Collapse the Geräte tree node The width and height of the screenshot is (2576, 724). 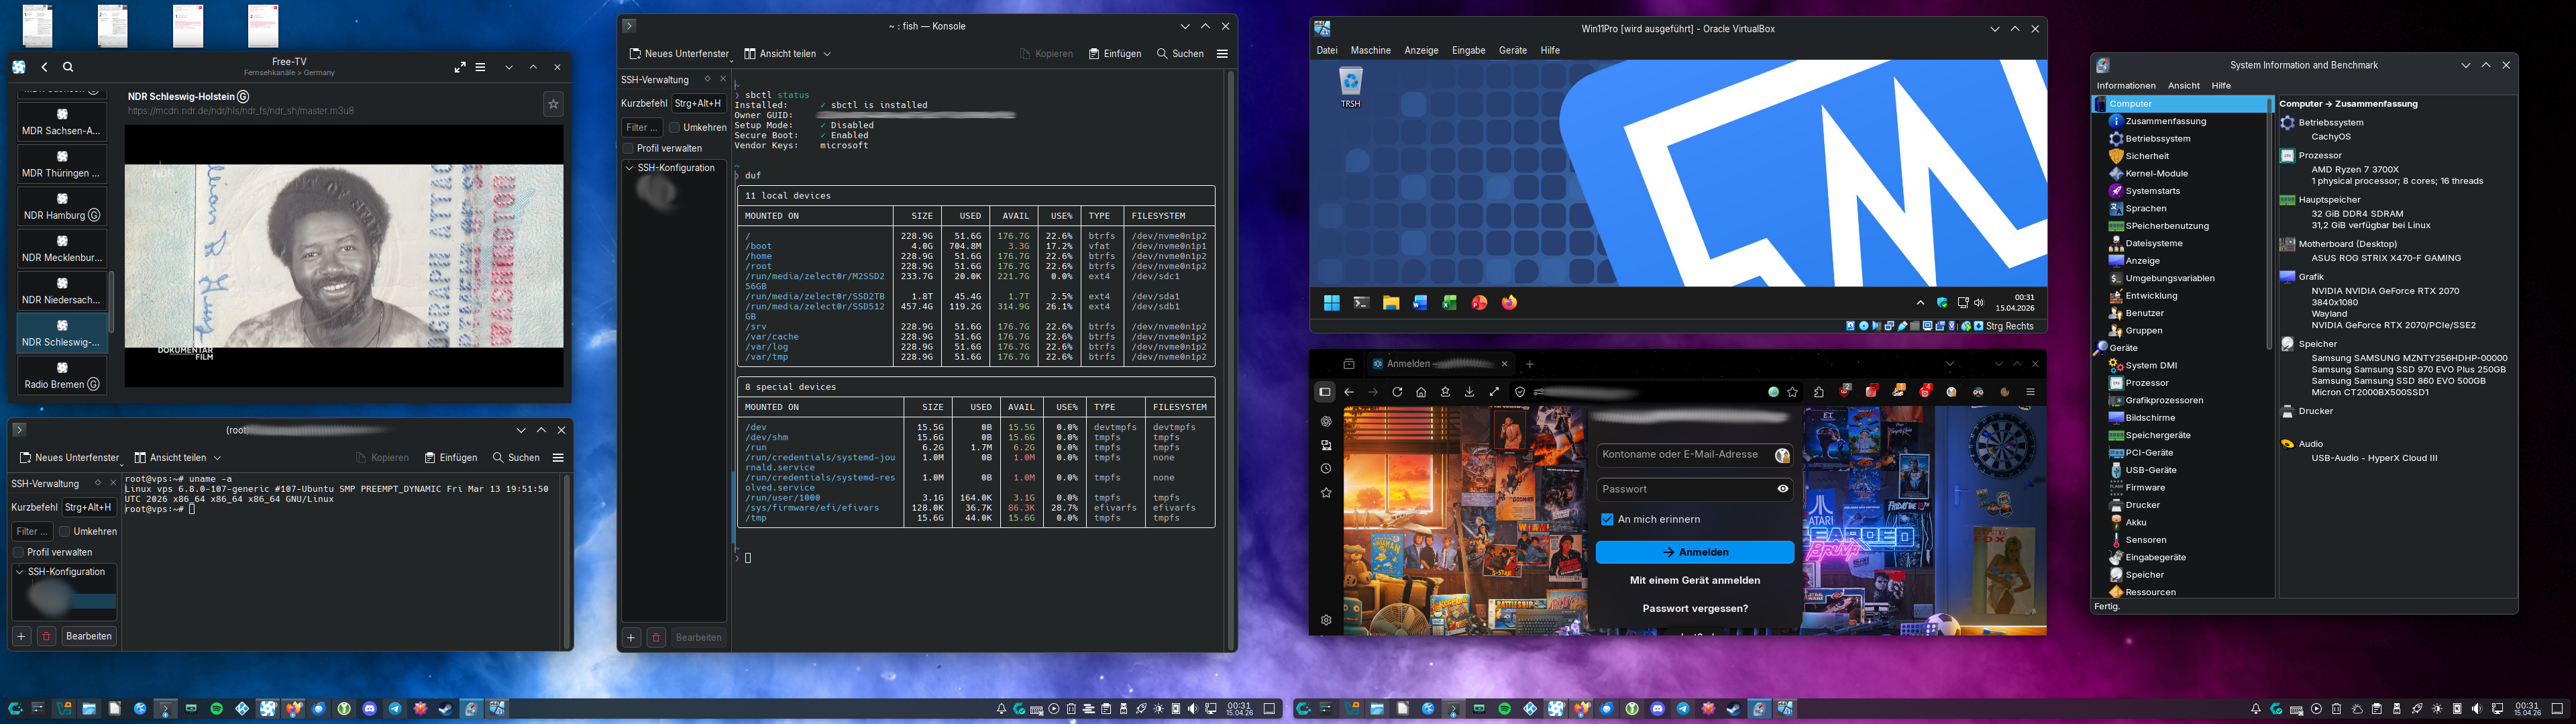pos(2100,348)
